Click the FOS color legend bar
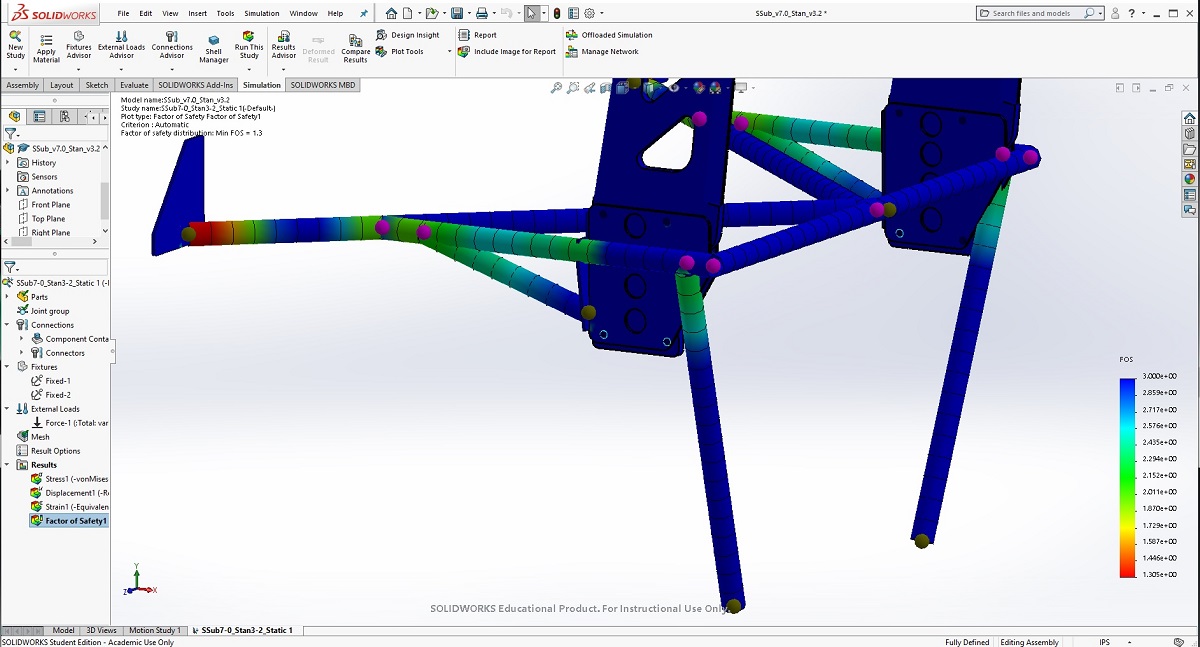 [1126, 477]
